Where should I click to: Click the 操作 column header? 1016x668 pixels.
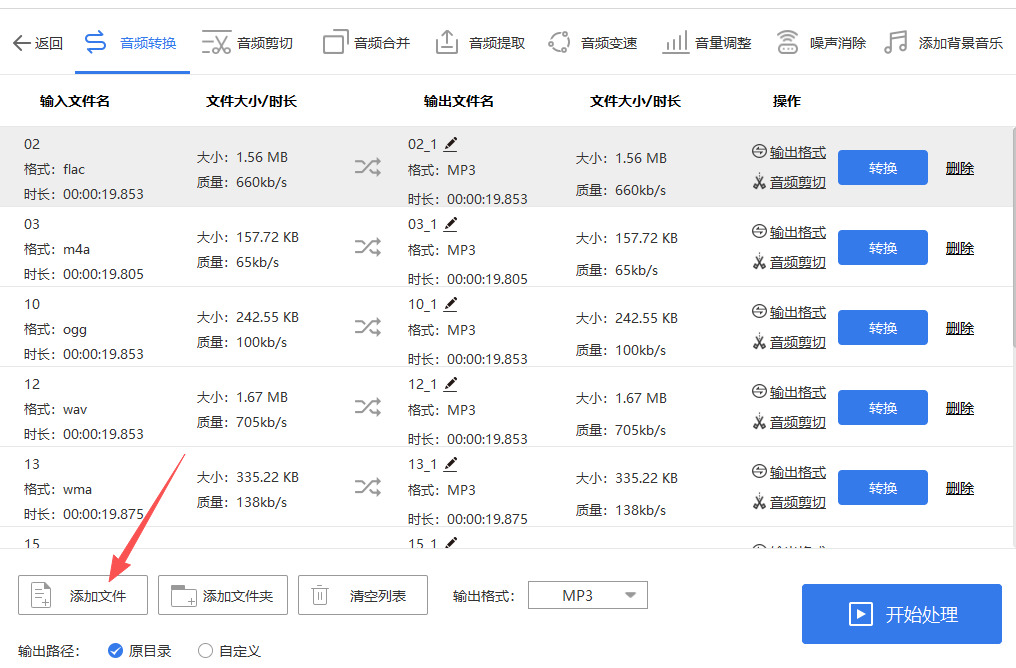787,101
